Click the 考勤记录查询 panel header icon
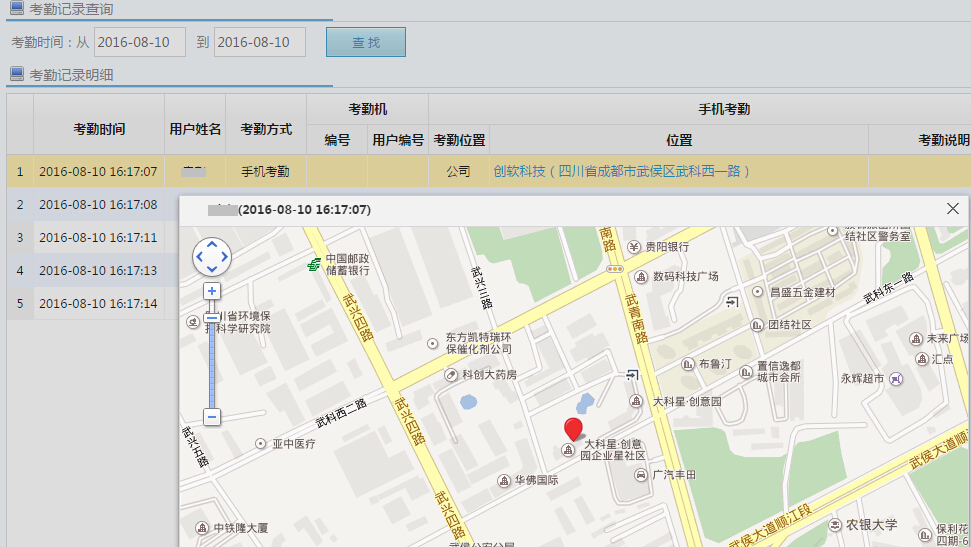The width and height of the screenshot is (971, 547). coord(17,9)
